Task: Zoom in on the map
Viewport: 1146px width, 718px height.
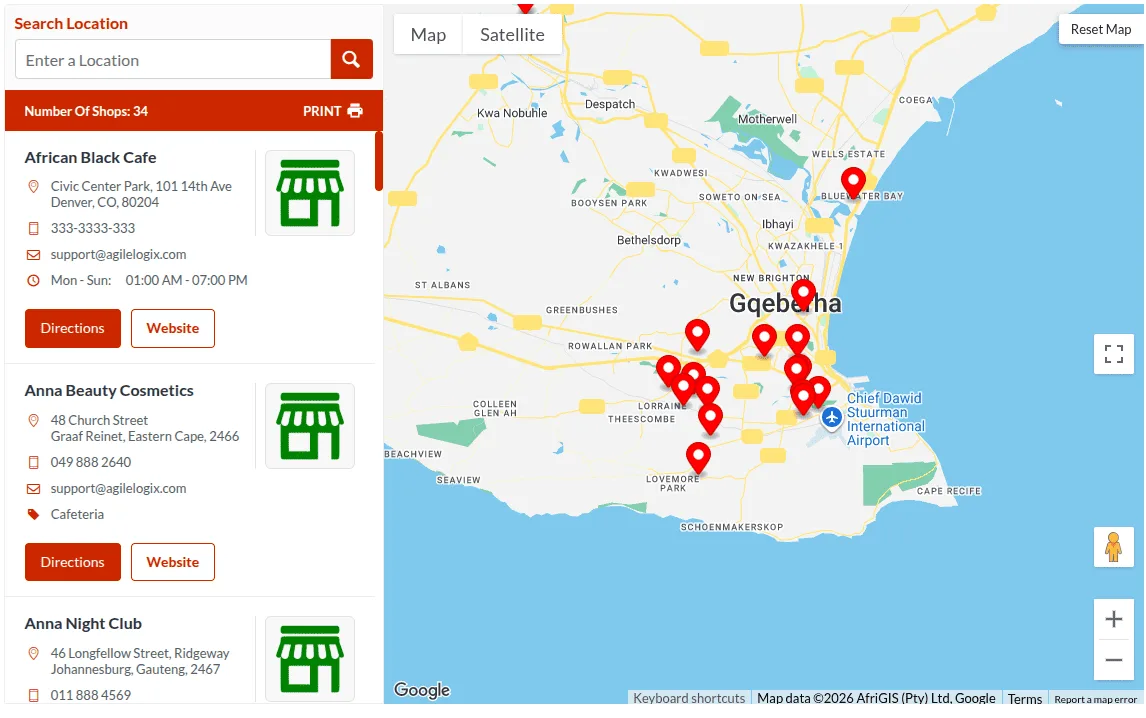Action: (x=1113, y=619)
